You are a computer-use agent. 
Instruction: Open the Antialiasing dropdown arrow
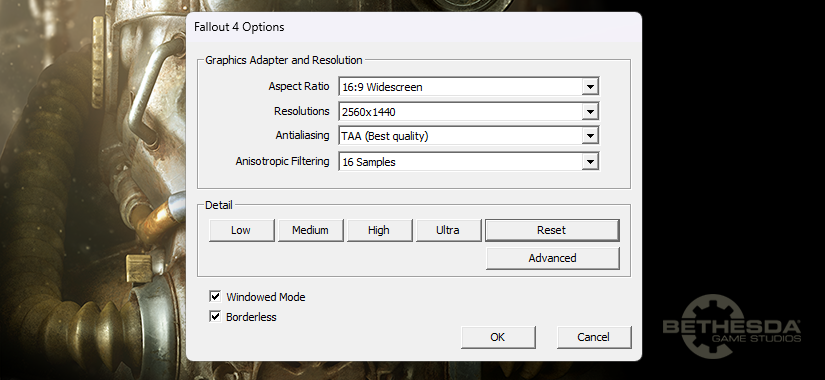pyautogui.click(x=590, y=136)
